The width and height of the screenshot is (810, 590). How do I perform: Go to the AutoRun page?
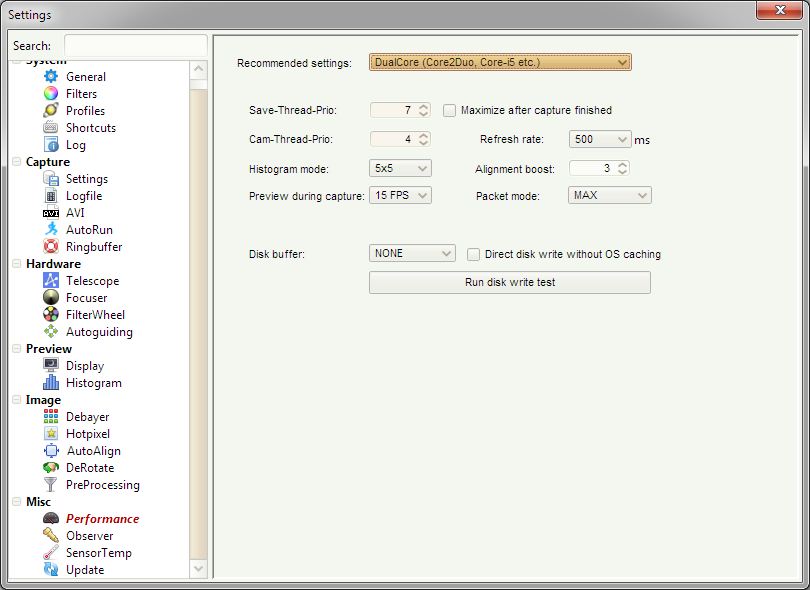tap(89, 229)
